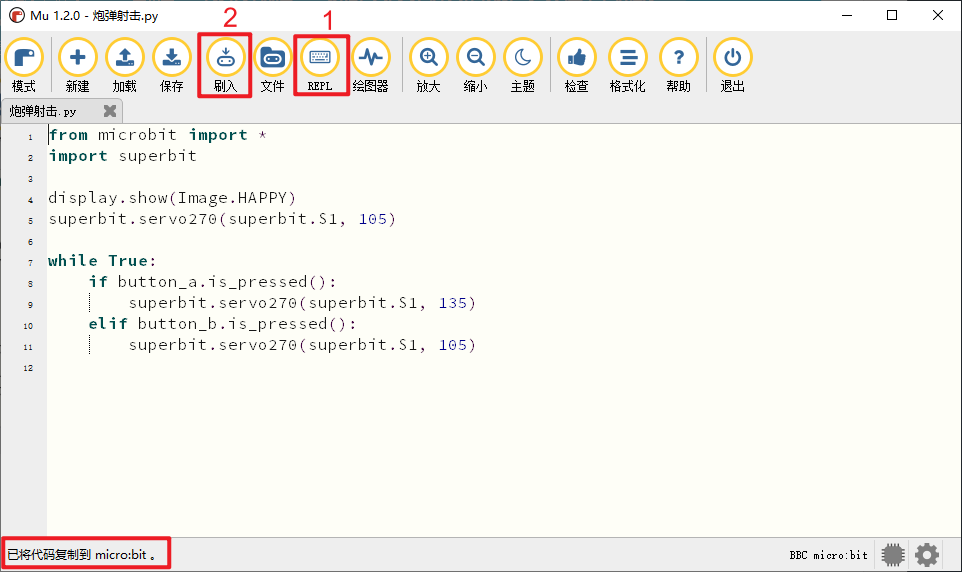Close the 炮弹射击.py tab
Image resolution: width=962 pixels, height=572 pixels.
point(110,111)
